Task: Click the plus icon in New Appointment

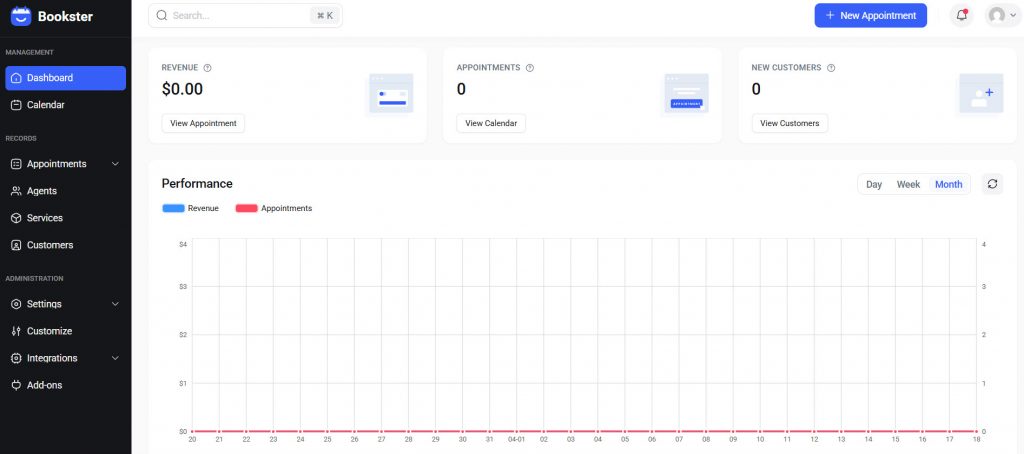Action: click(830, 16)
